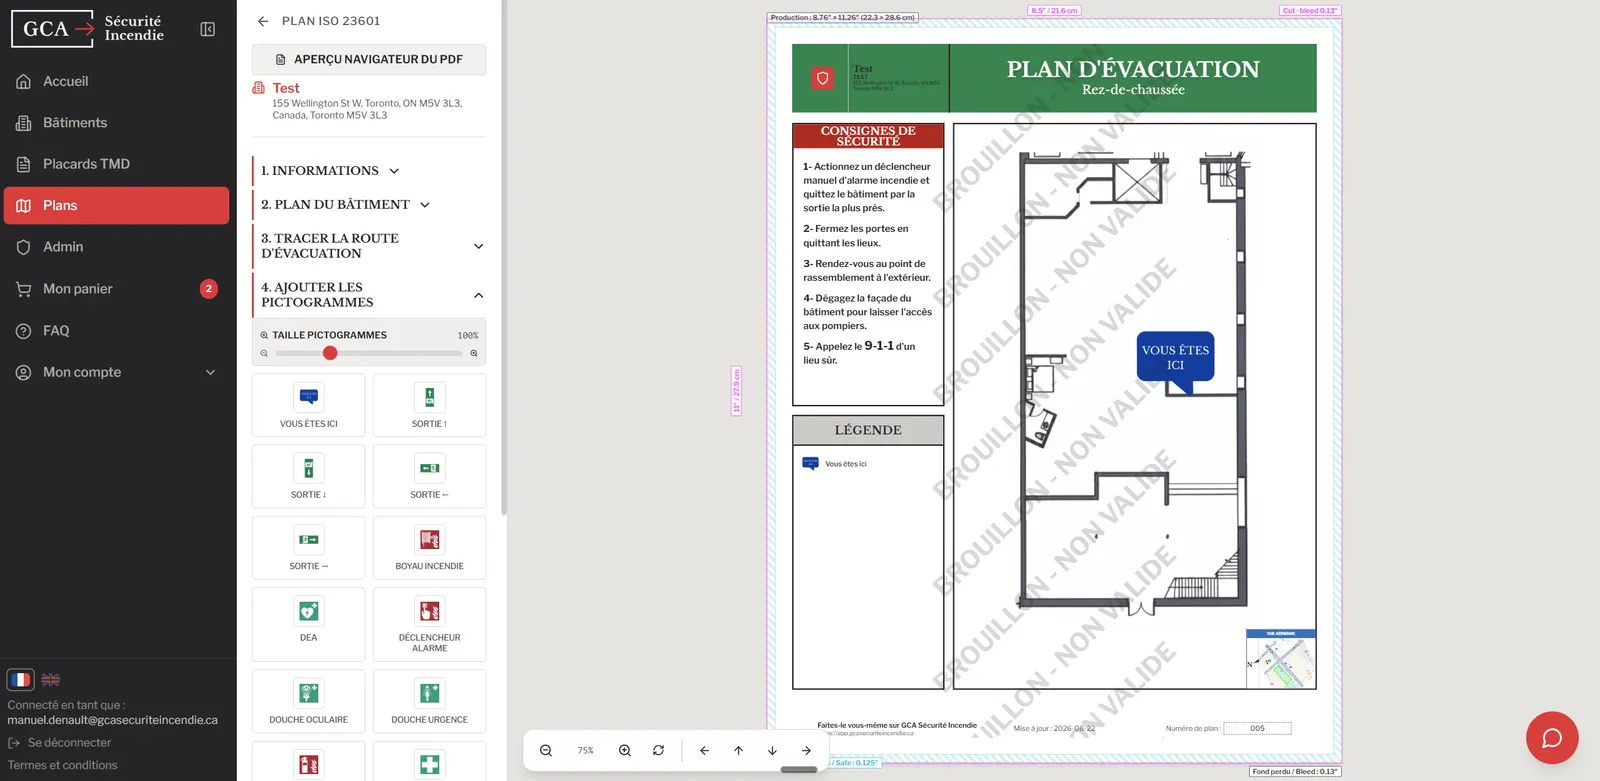
Task: Switch language to English flag
Action: pyautogui.click(x=51, y=680)
